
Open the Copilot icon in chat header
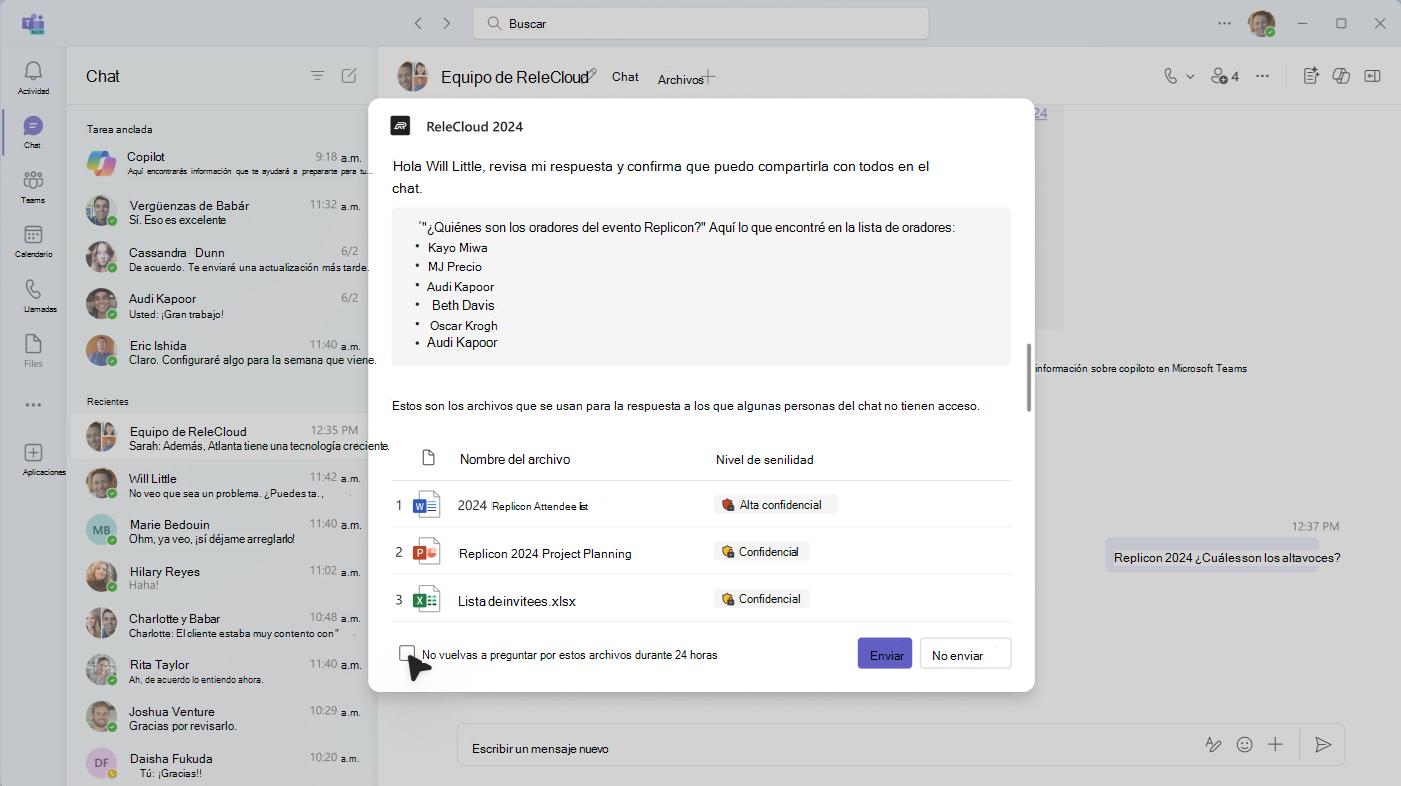click(1343, 76)
